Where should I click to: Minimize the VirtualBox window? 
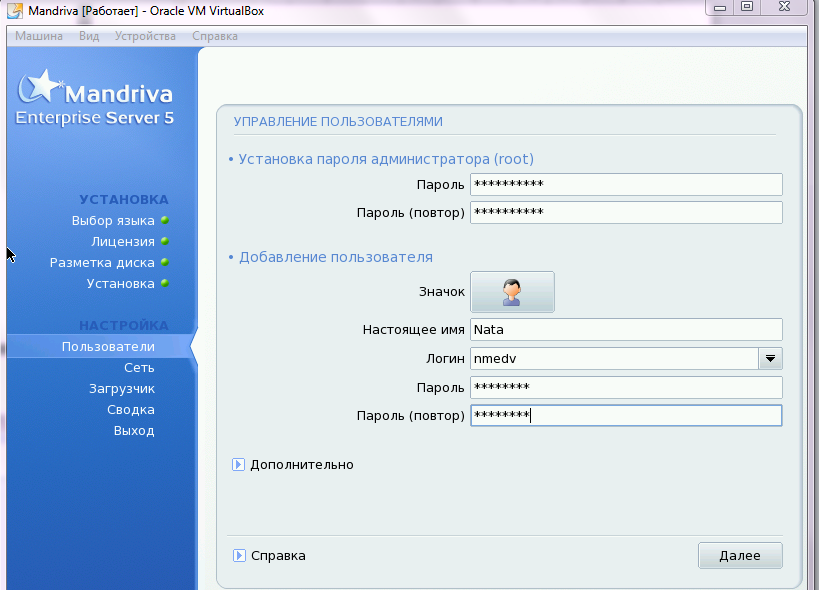[x=720, y=7]
